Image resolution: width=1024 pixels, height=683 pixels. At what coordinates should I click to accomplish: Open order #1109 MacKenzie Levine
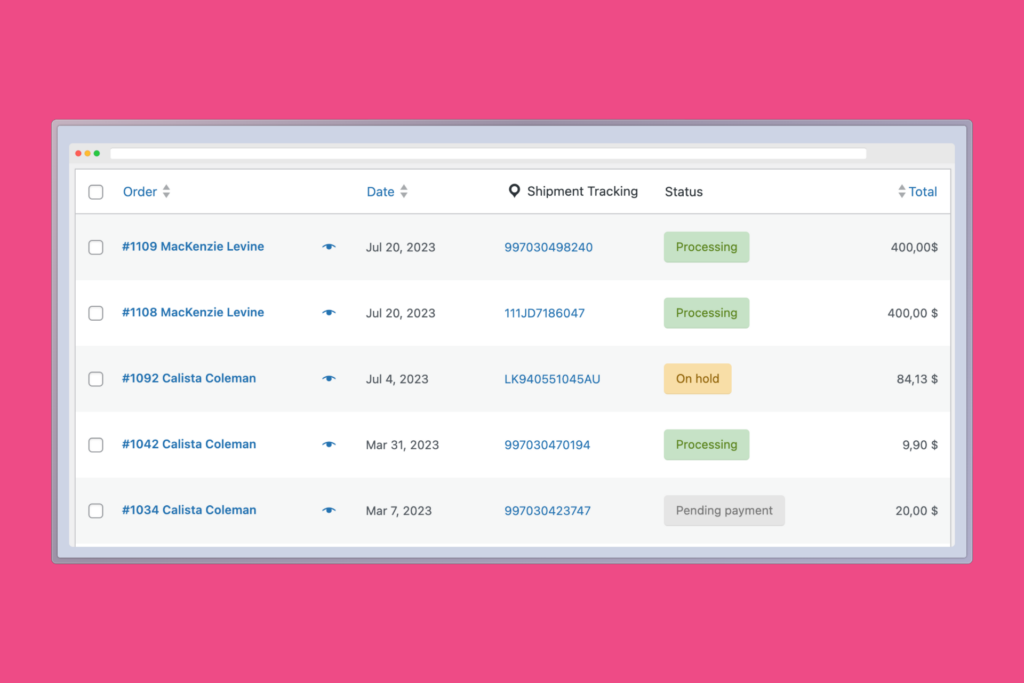coord(193,247)
